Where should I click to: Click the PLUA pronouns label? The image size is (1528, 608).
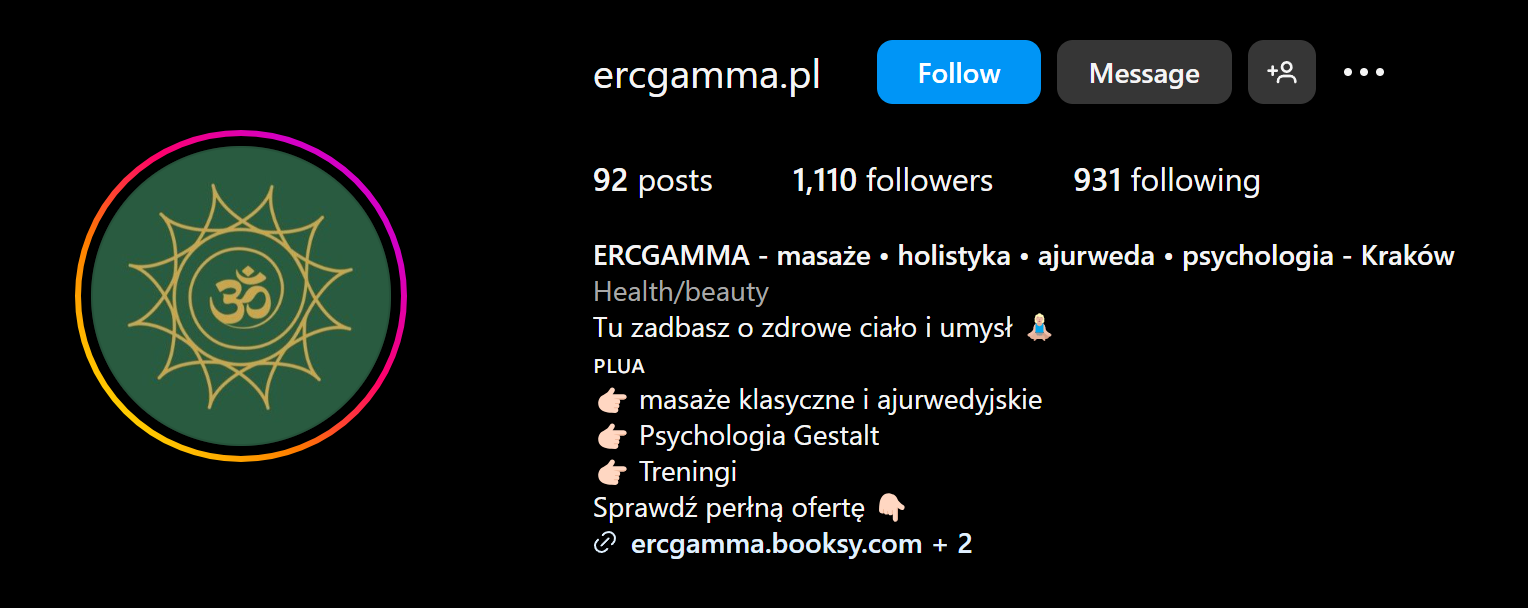pyautogui.click(x=619, y=366)
